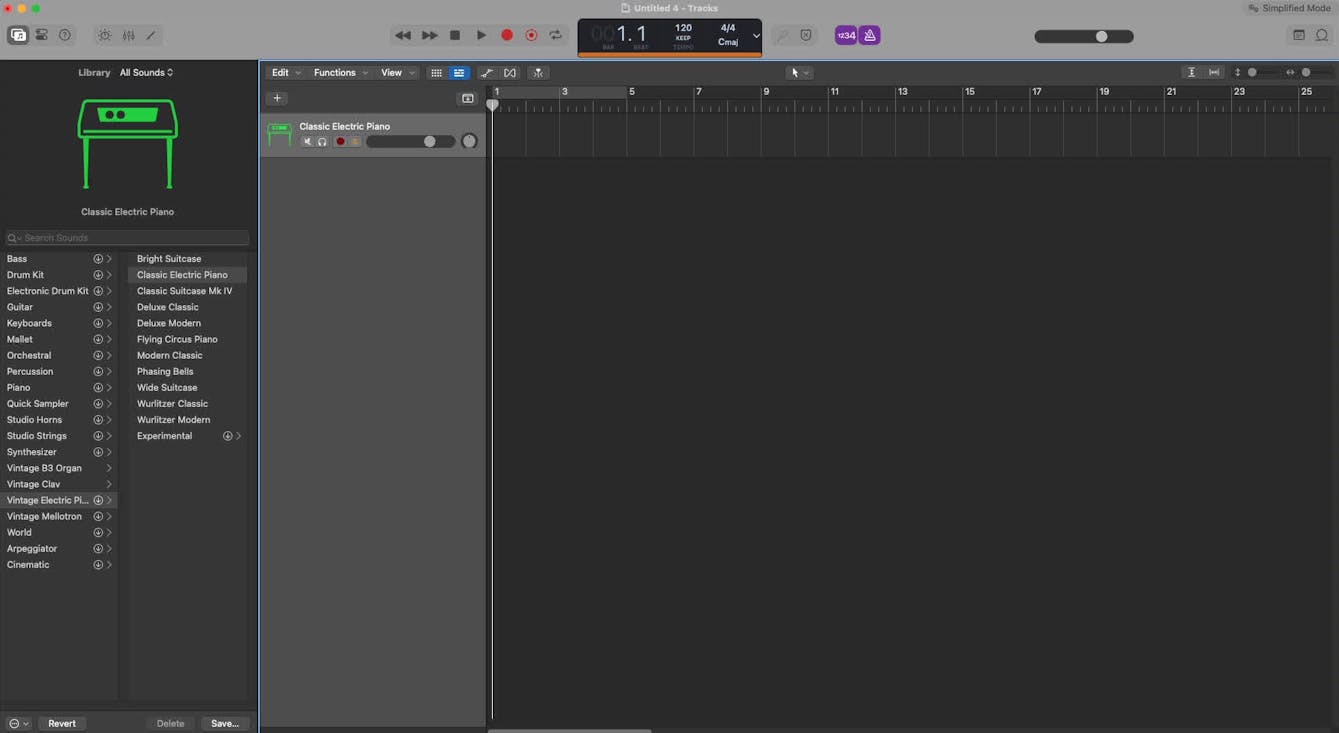Open the All Sounds dropdown

point(147,73)
